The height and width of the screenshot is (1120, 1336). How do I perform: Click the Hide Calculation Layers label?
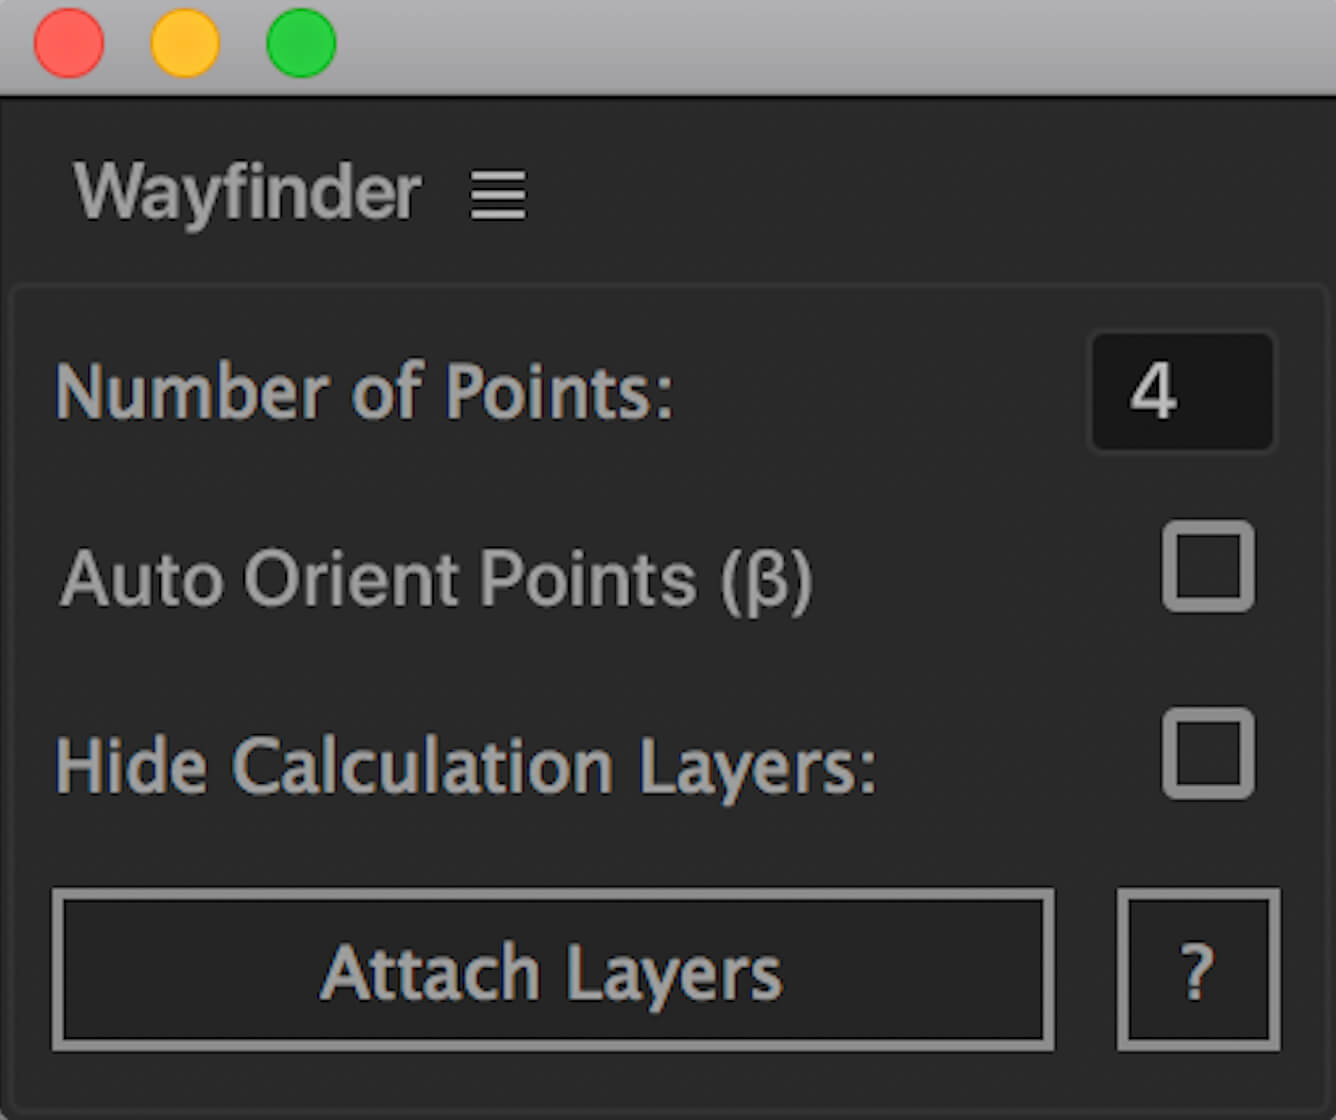[x=466, y=768]
